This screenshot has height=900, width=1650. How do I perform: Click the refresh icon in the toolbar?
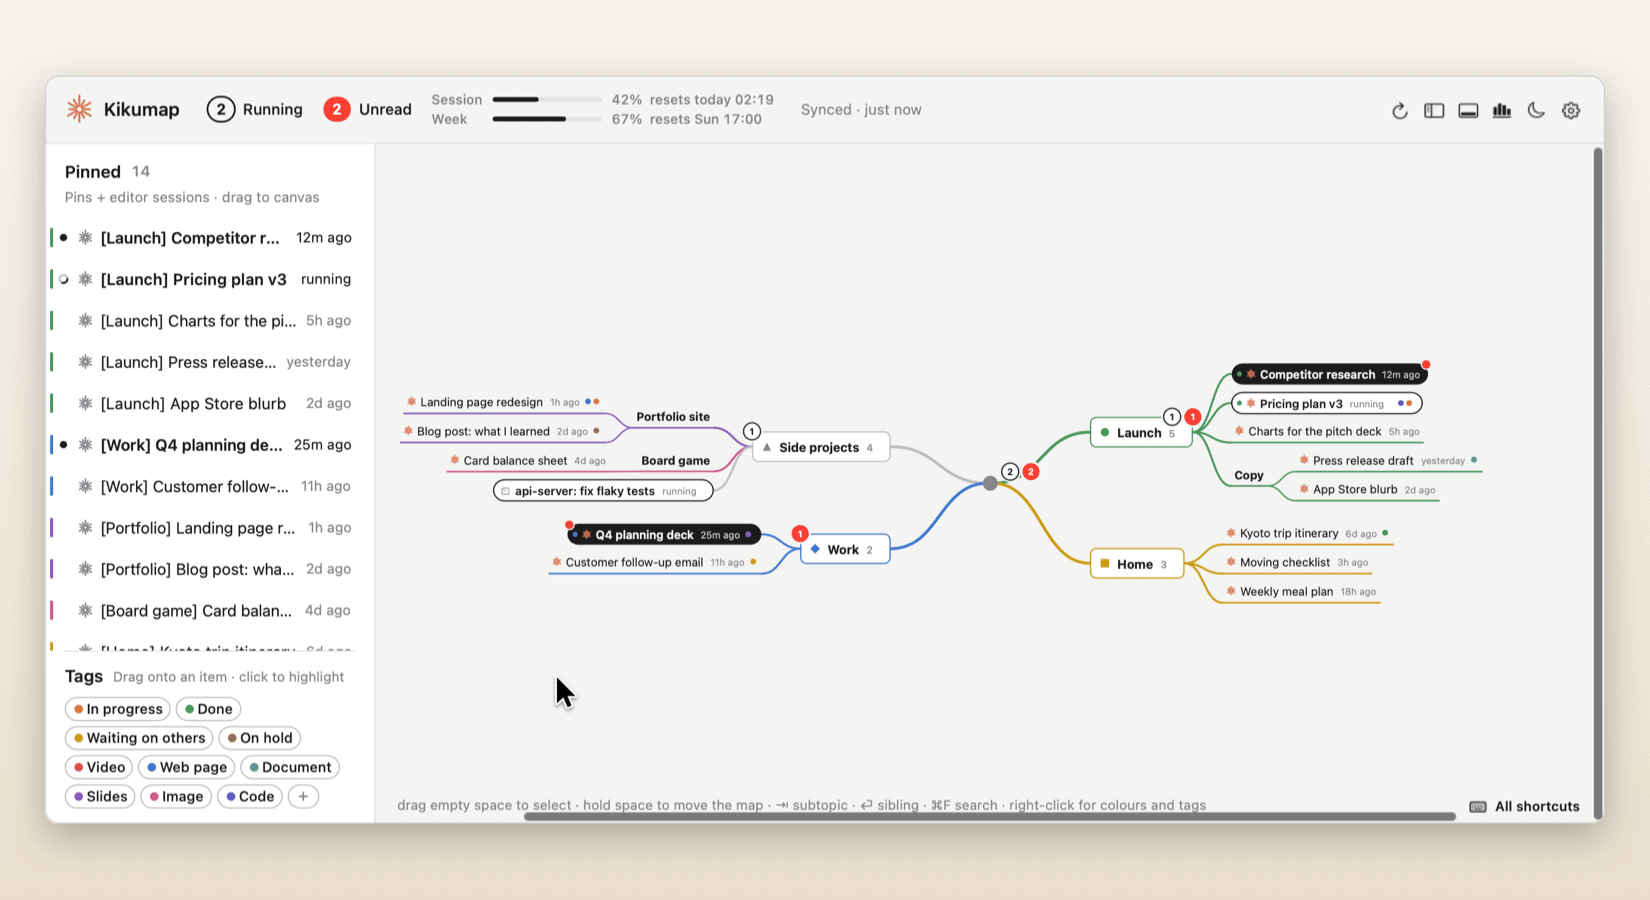(1399, 111)
